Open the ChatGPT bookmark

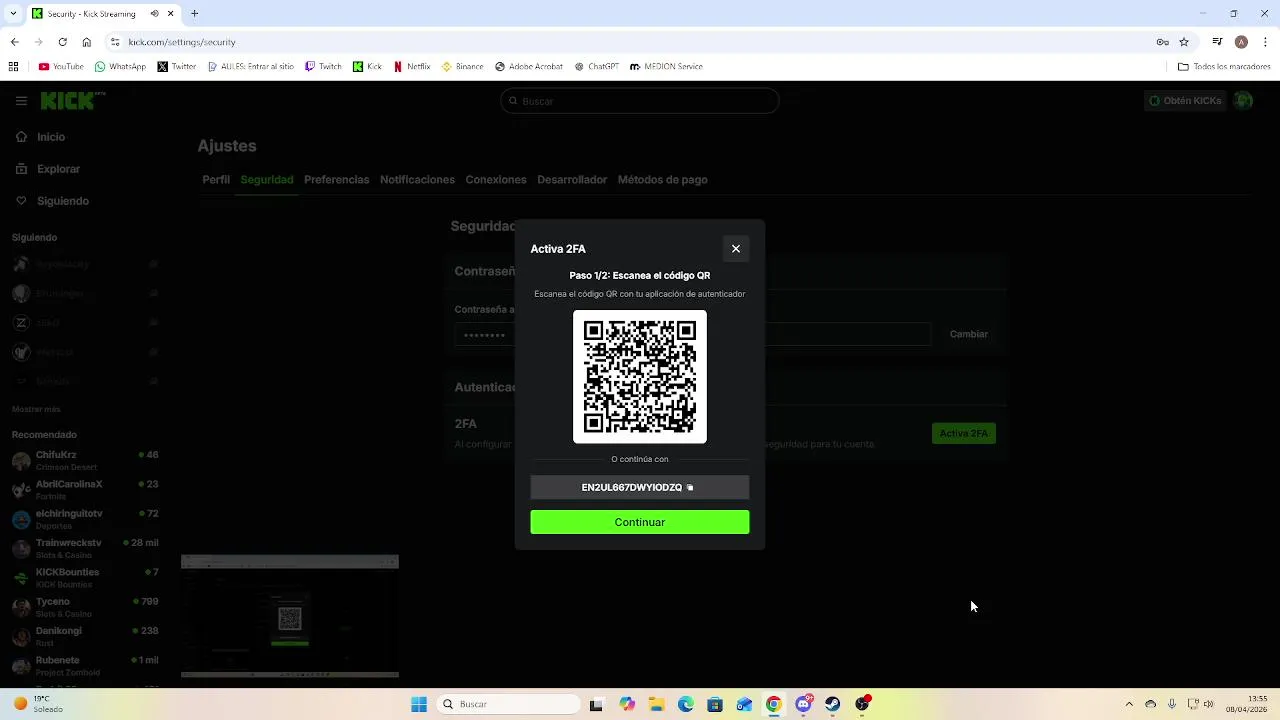coord(597,67)
